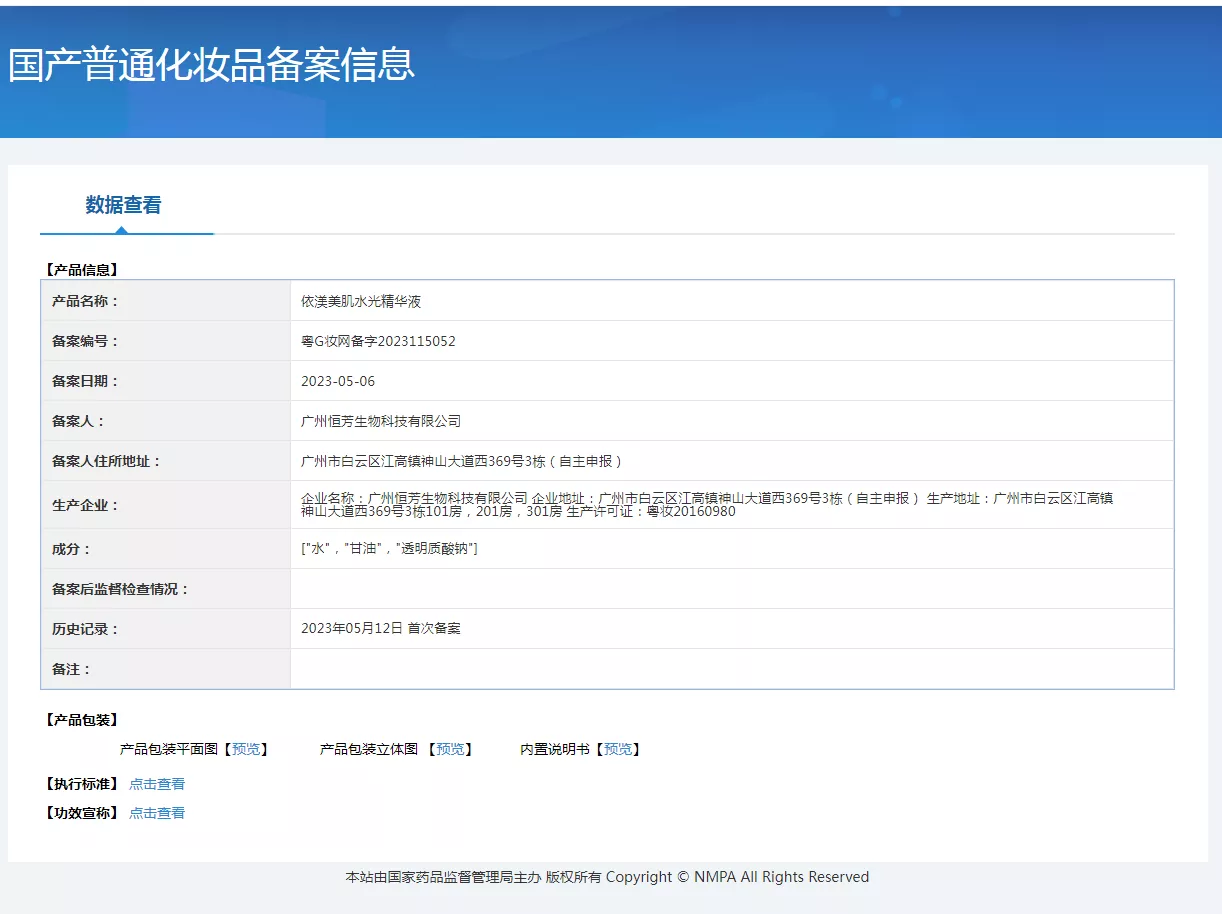Click 点击查看 next to 执行标准
The height and width of the screenshot is (914, 1222).
[x=157, y=784]
